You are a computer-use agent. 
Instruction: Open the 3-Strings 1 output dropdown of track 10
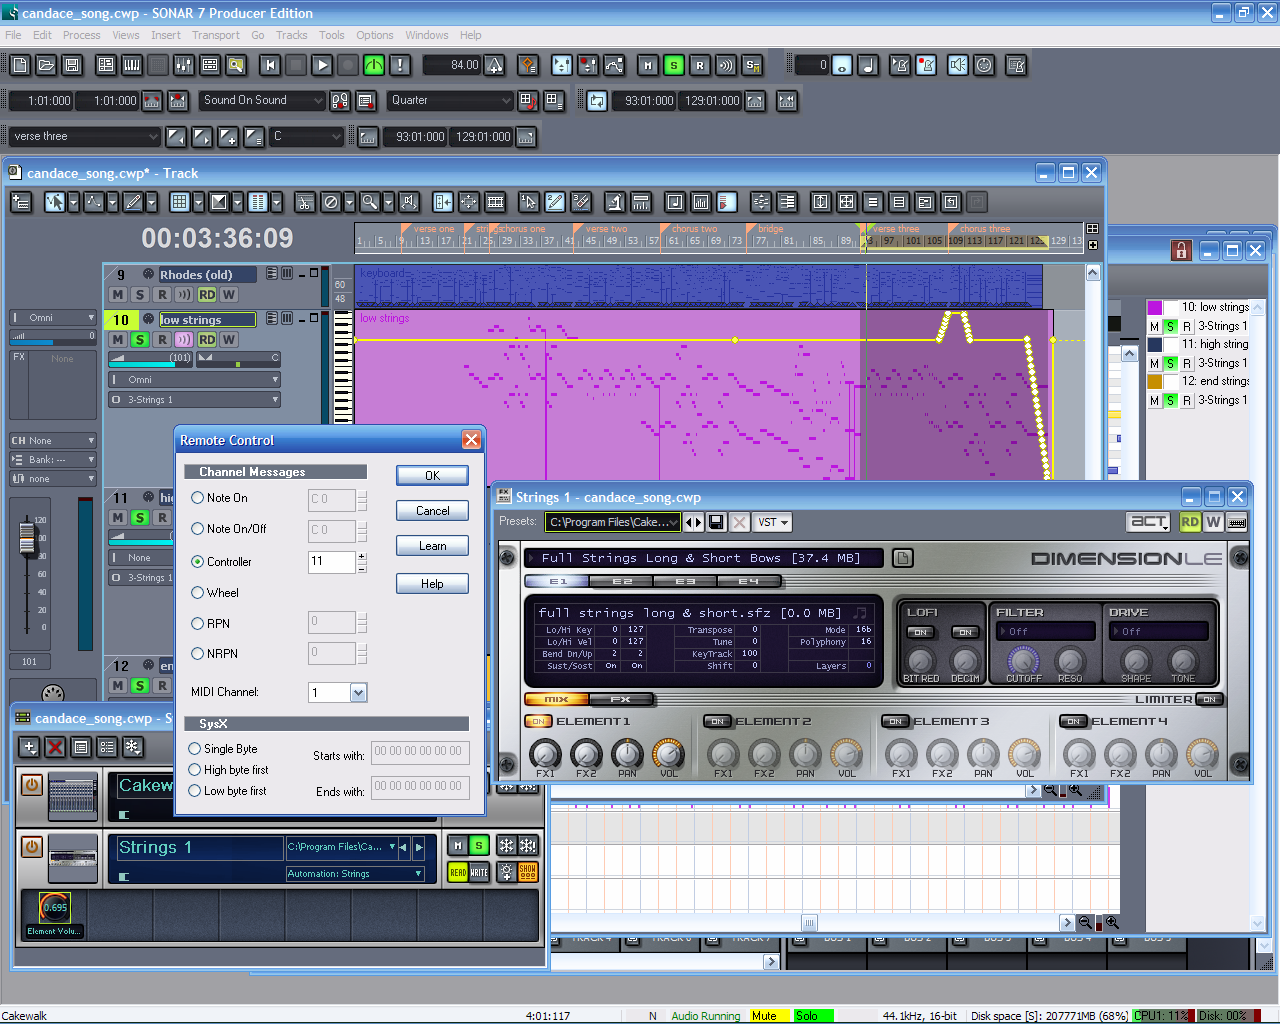[195, 399]
